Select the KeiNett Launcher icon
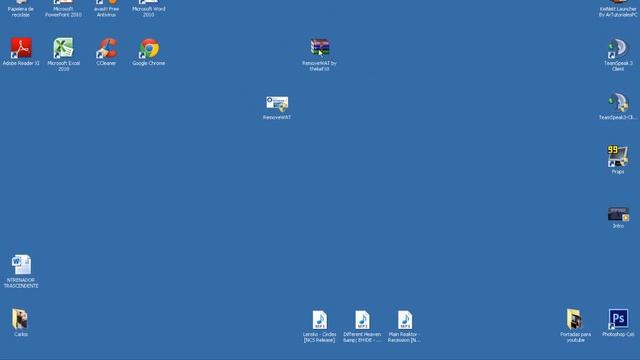The image size is (640, 360). point(618,8)
